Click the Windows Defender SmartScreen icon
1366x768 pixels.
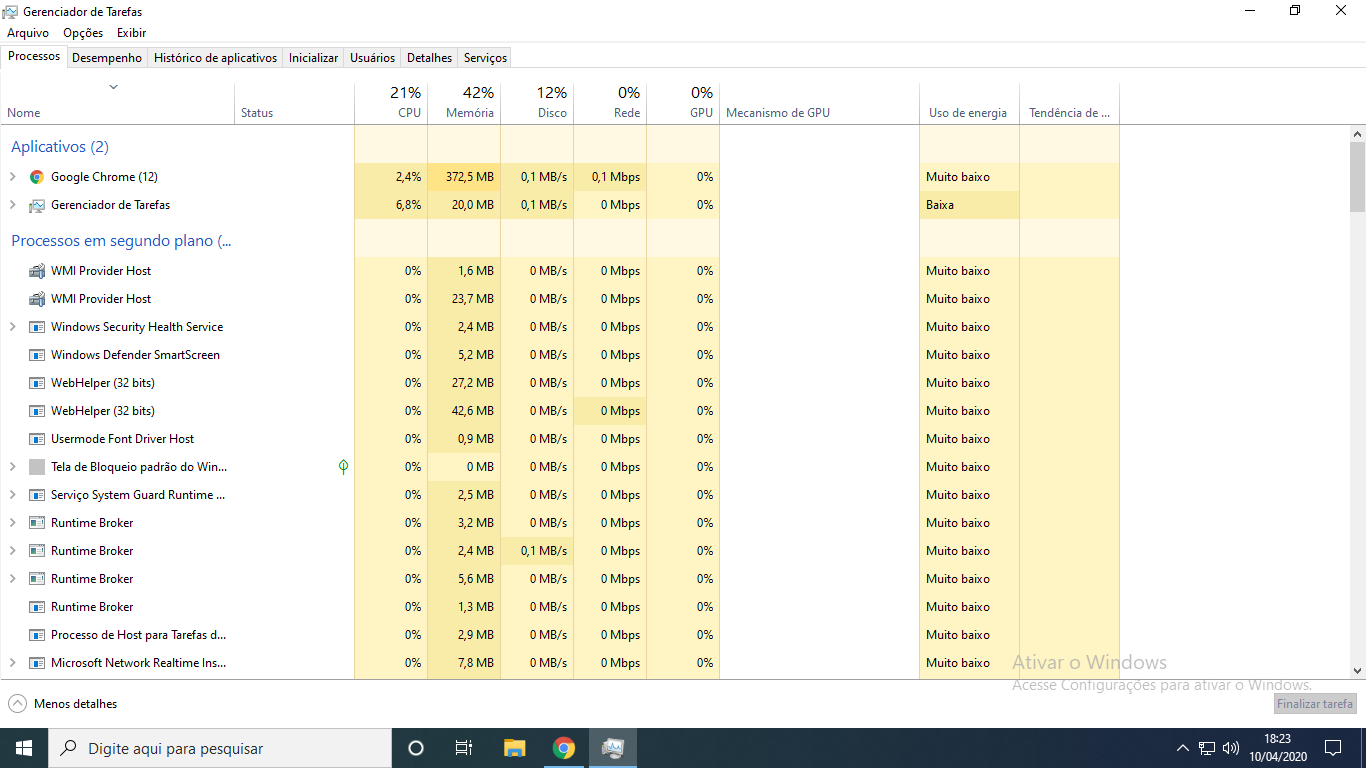tap(37, 355)
